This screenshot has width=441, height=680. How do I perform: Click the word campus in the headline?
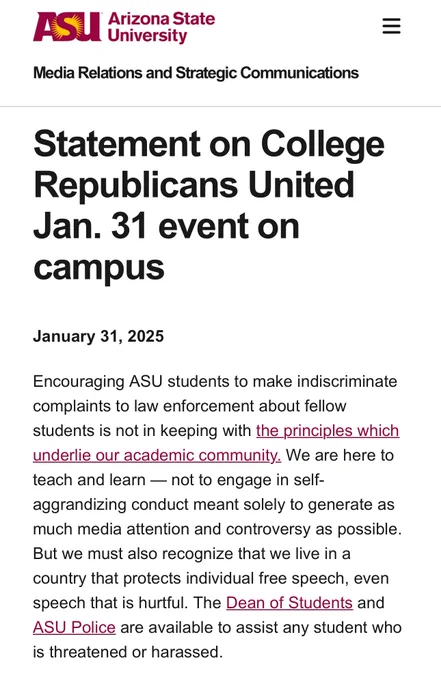99,268
